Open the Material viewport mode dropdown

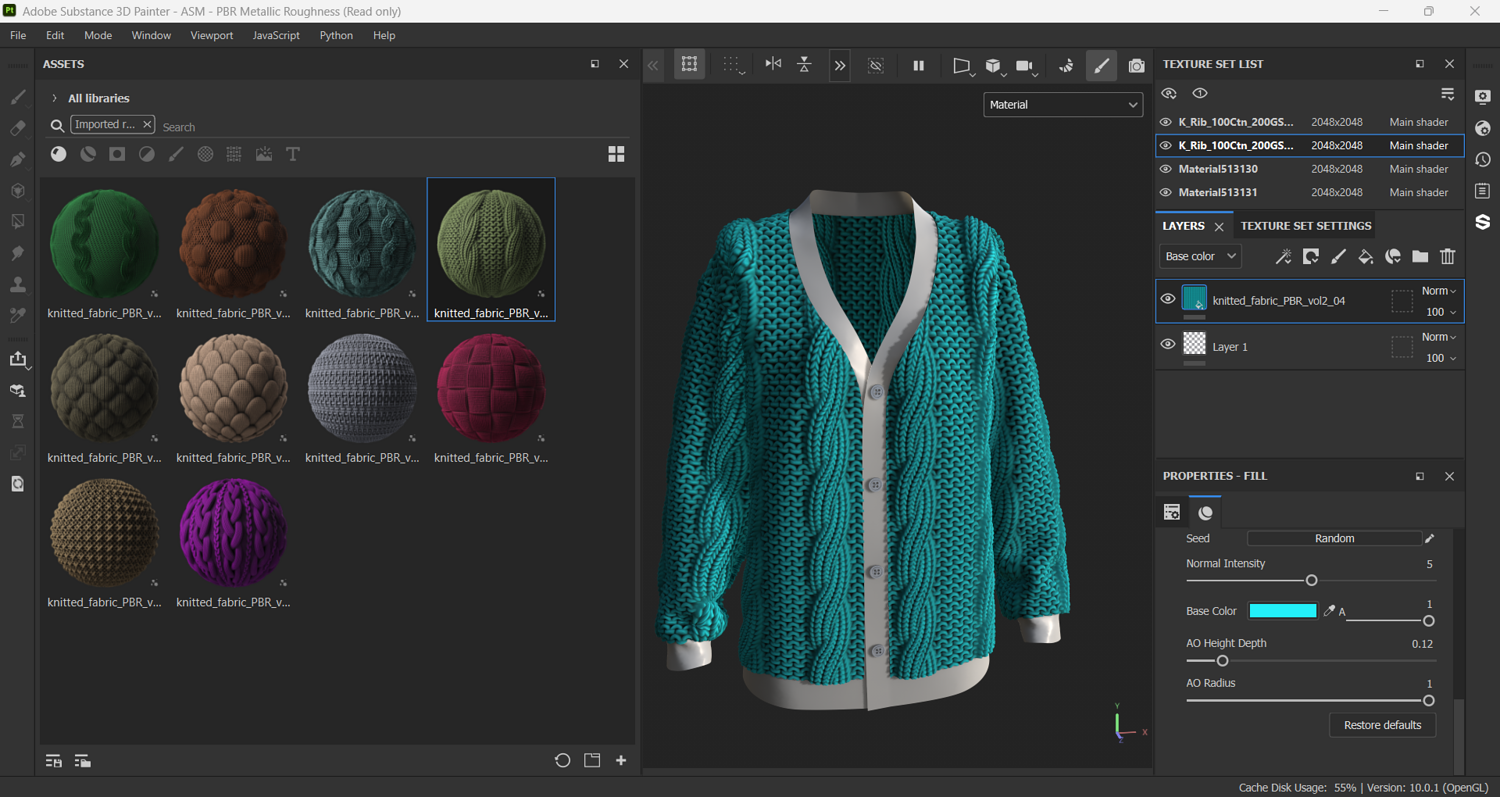(x=1062, y=105)
